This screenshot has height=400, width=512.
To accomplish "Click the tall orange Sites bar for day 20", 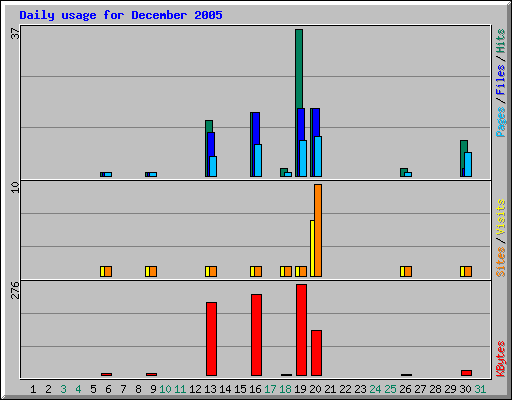I will (318, 230).
